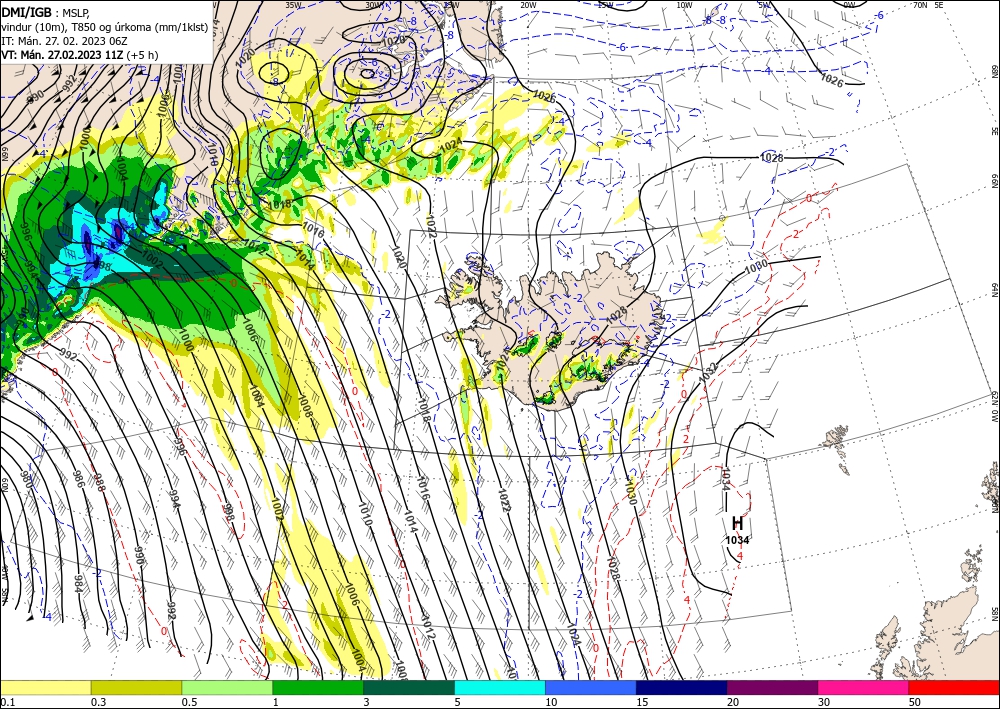Select the light green 0.5–1 mm swatch
This screenshot has width=1000, height=709.
point(227,687)
